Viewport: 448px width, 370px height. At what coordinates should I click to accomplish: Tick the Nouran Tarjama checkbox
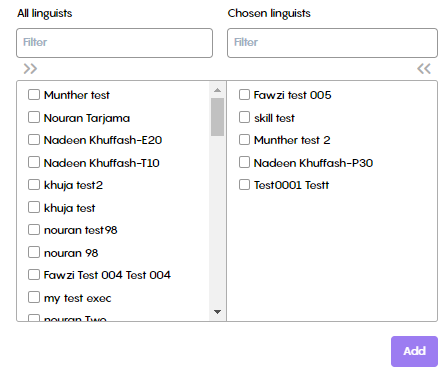click(x=34, y=117)
